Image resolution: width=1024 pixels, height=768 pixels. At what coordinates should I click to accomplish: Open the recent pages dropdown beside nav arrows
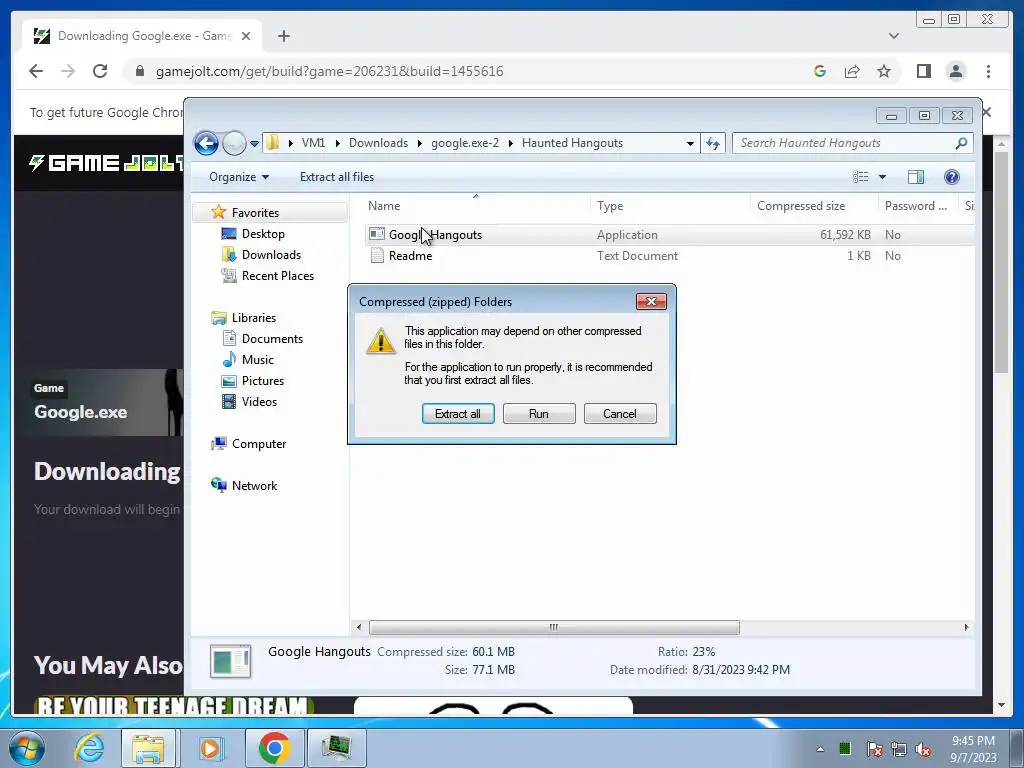(254, 144)
